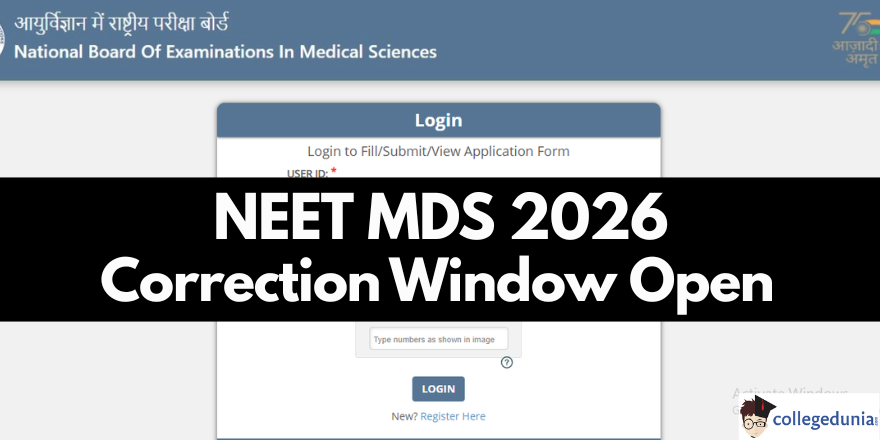
Task: Click the LOGIN button
Action: [438, 389]
